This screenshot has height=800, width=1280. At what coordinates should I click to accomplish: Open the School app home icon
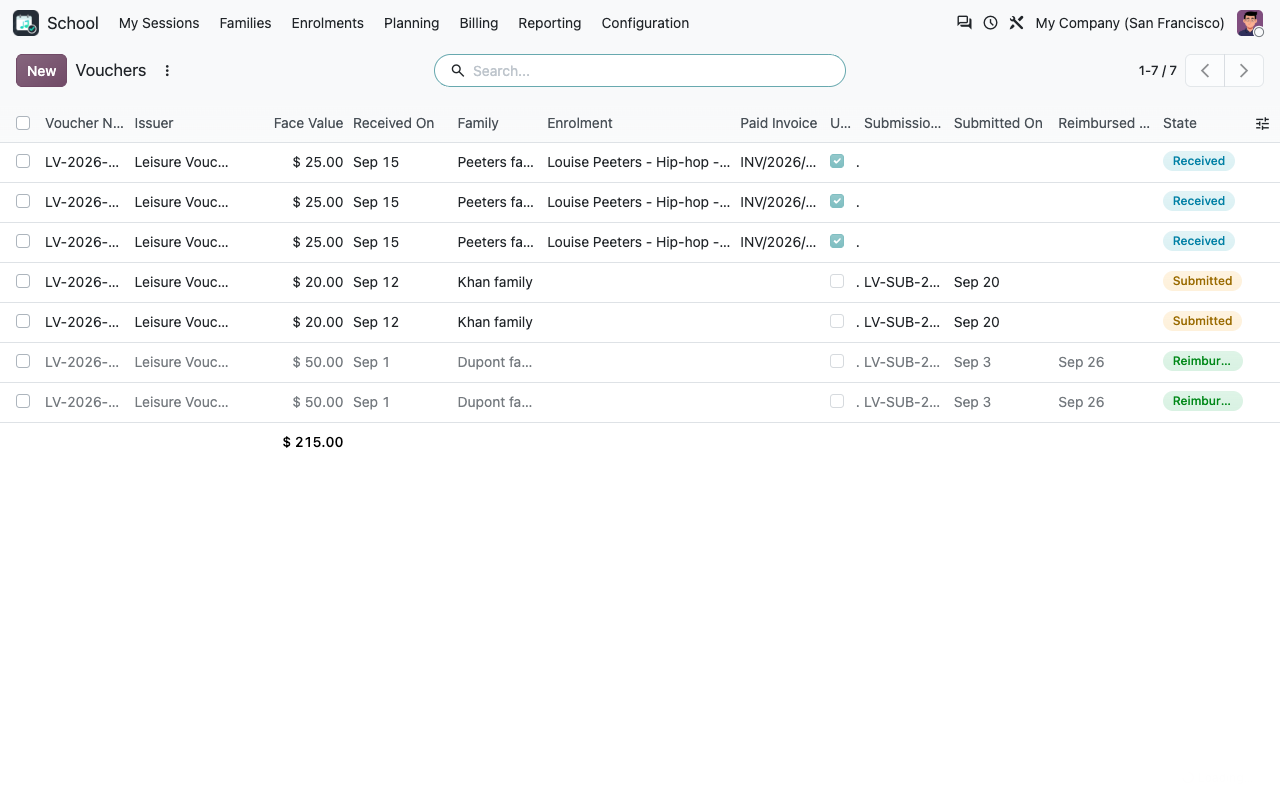click(x=26, y=23)
